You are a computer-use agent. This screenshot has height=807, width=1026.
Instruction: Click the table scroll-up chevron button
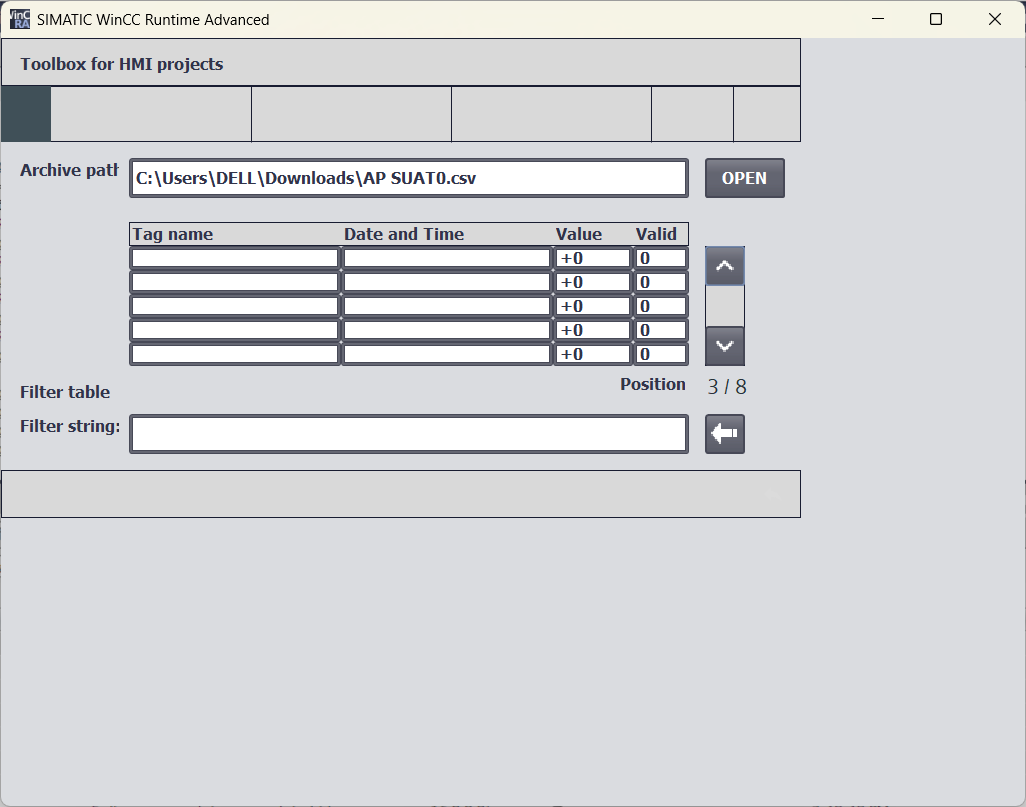(x=725, y=266)
